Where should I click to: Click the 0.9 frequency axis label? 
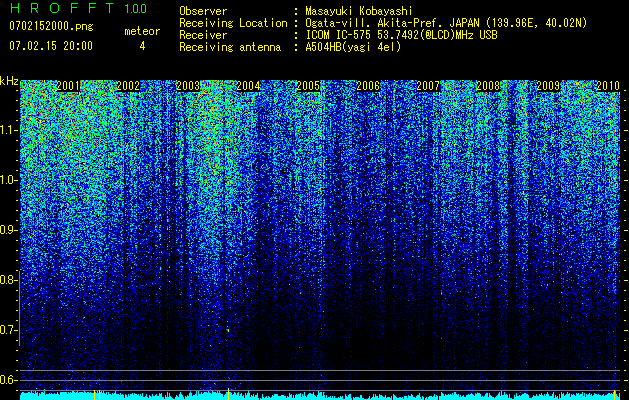coord(7,230)
